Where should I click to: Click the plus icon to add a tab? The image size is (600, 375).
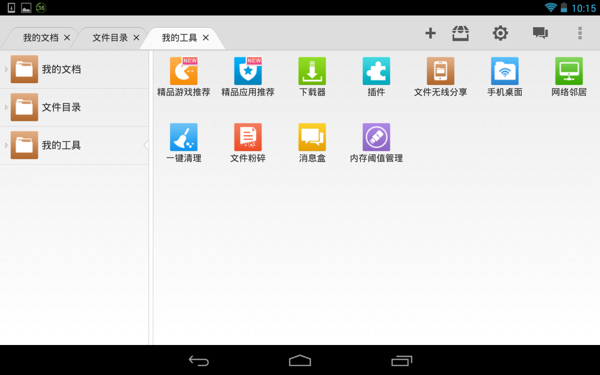tap(430, 33)
